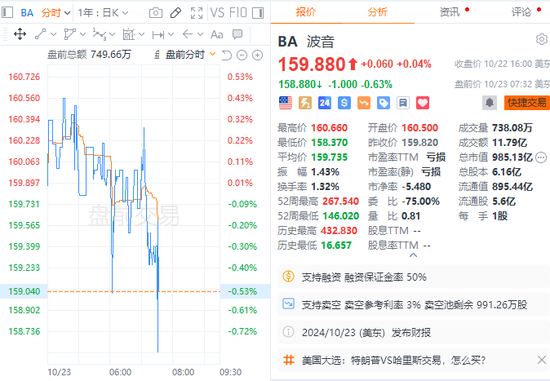
Task: Expand range span tool options arrow
Action: 171,34
